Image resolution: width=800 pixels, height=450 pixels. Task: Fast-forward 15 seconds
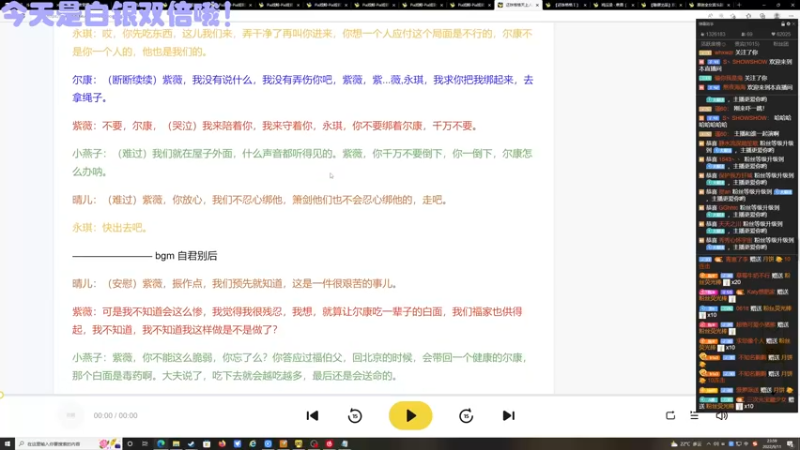[465, 416]
